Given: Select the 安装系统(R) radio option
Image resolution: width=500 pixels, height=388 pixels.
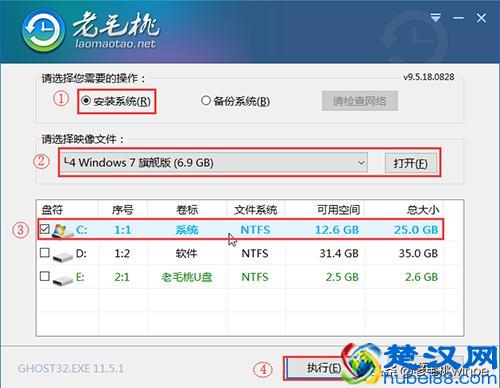Looking at the screenshot, I should [116, 101].
